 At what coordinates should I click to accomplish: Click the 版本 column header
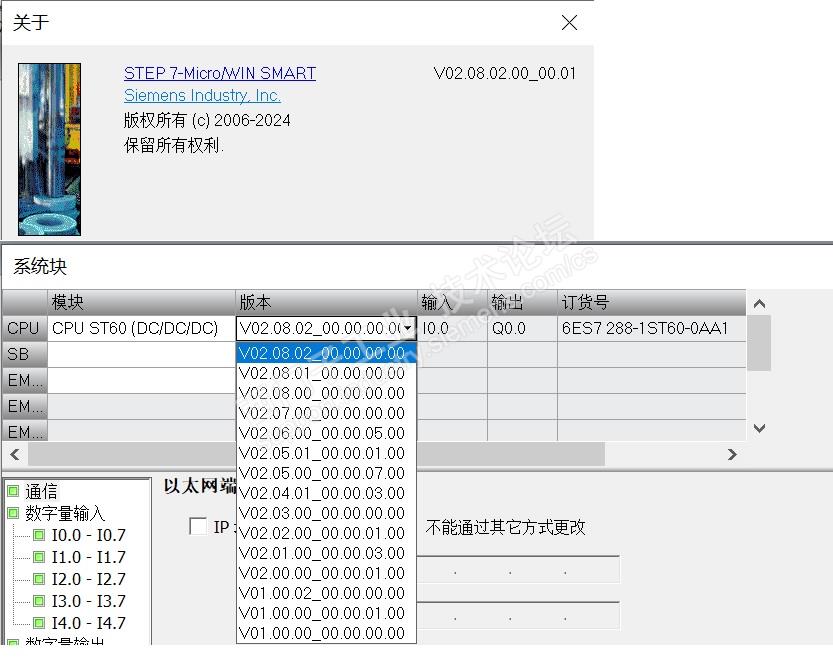click(x=326, y=302)
